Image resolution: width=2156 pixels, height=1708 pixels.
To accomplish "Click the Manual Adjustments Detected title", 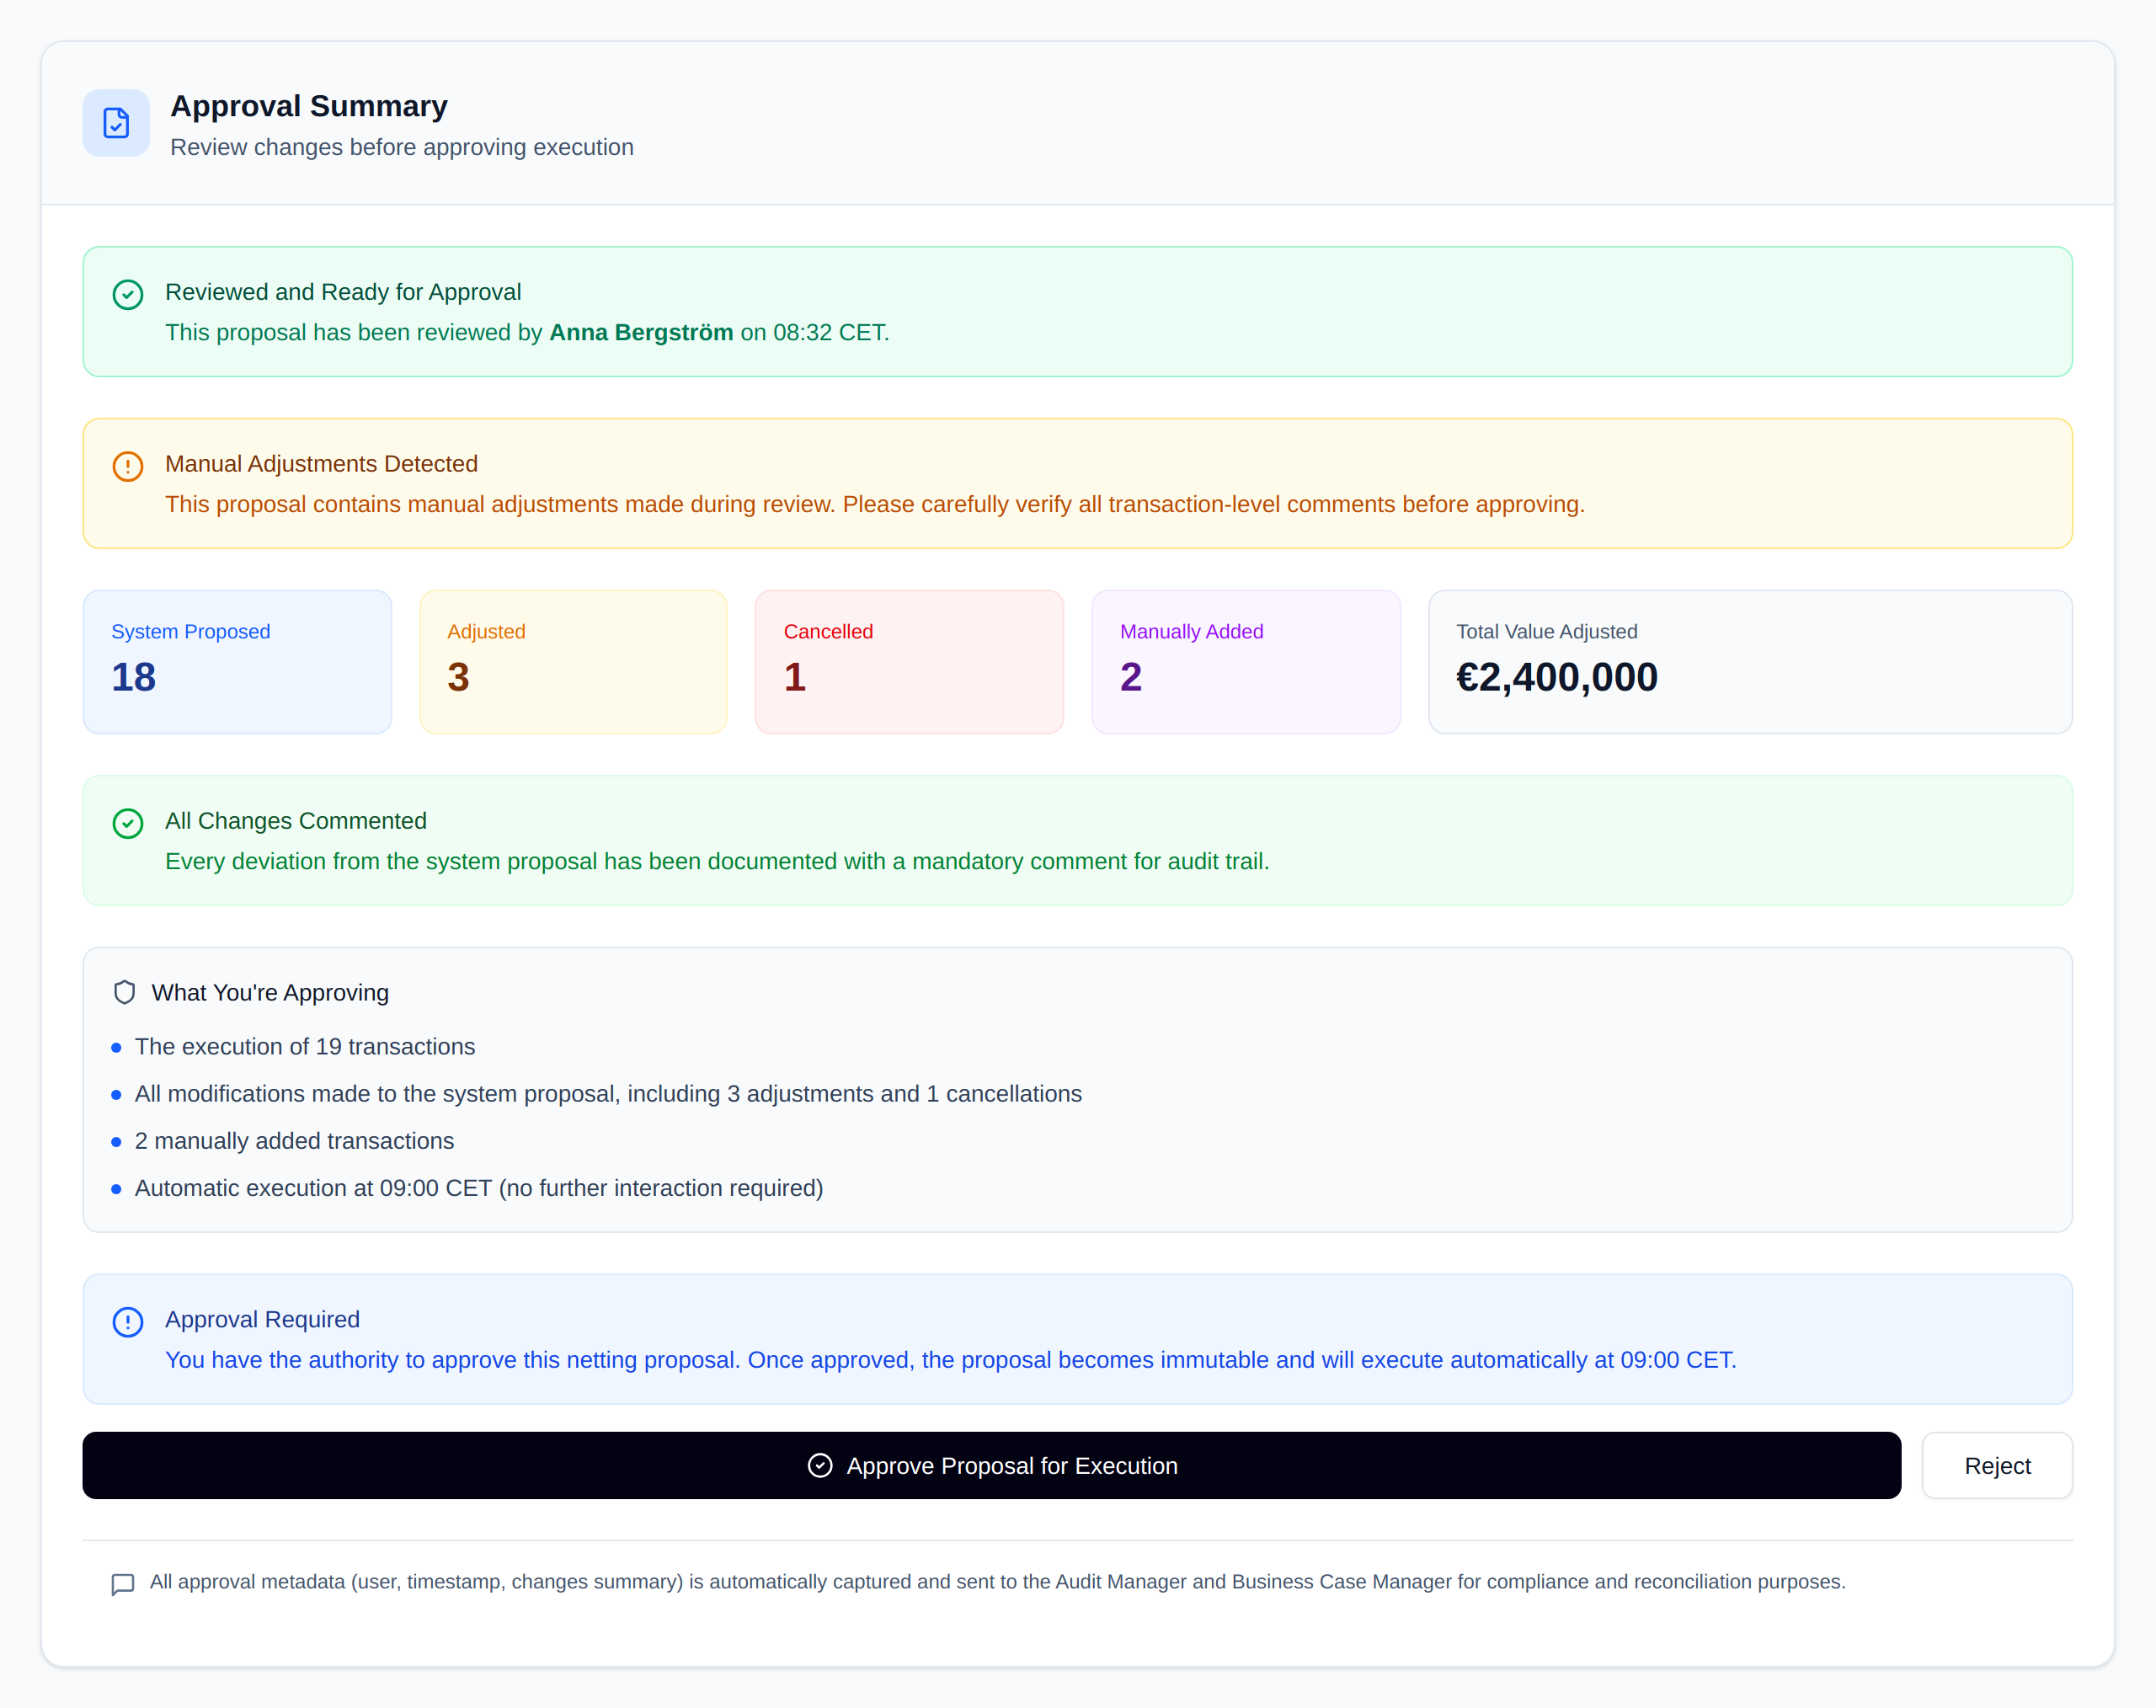I will 321,464.
